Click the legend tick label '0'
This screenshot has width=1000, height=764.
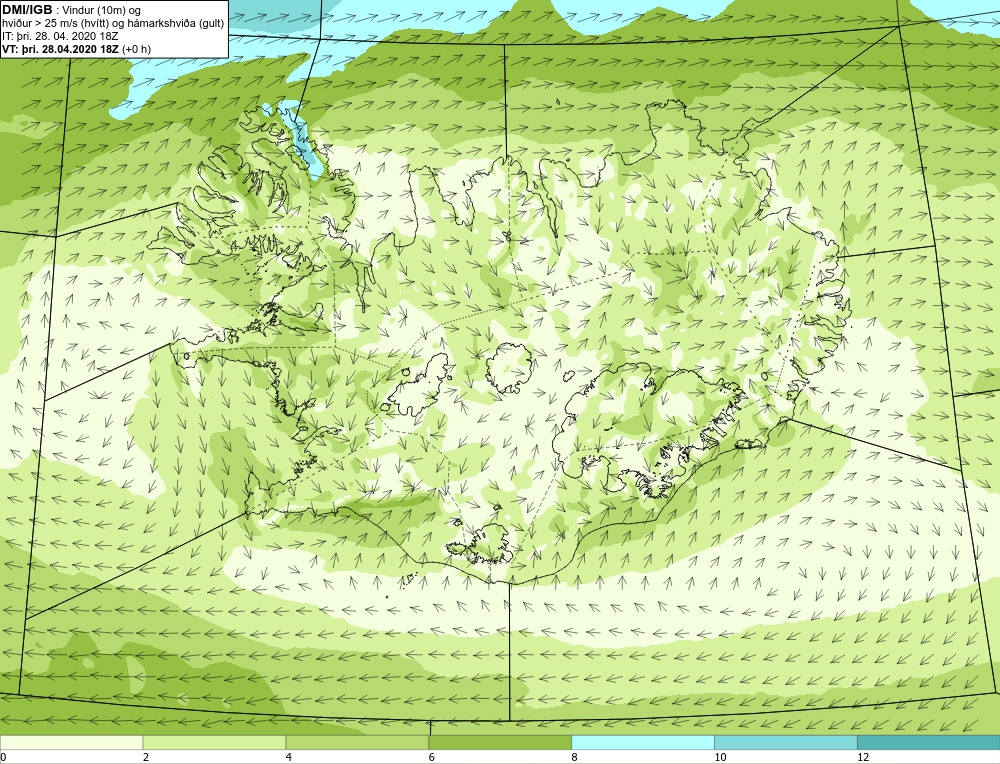3,757
